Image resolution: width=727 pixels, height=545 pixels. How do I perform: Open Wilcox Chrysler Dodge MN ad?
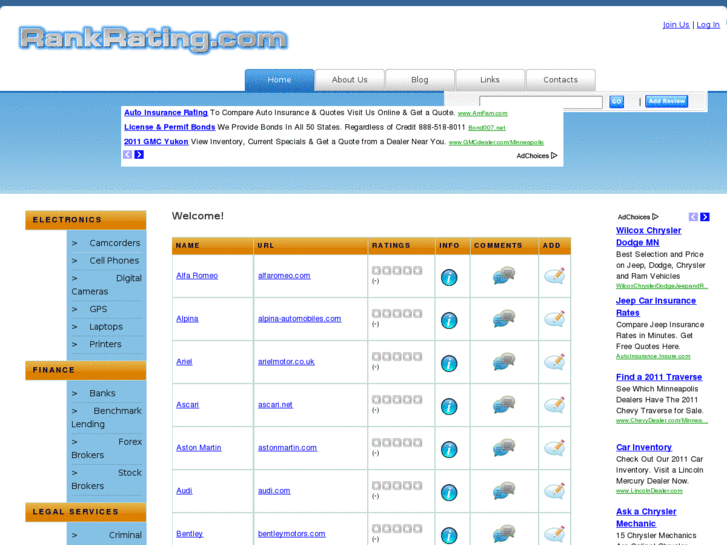(x=648, y=236)
